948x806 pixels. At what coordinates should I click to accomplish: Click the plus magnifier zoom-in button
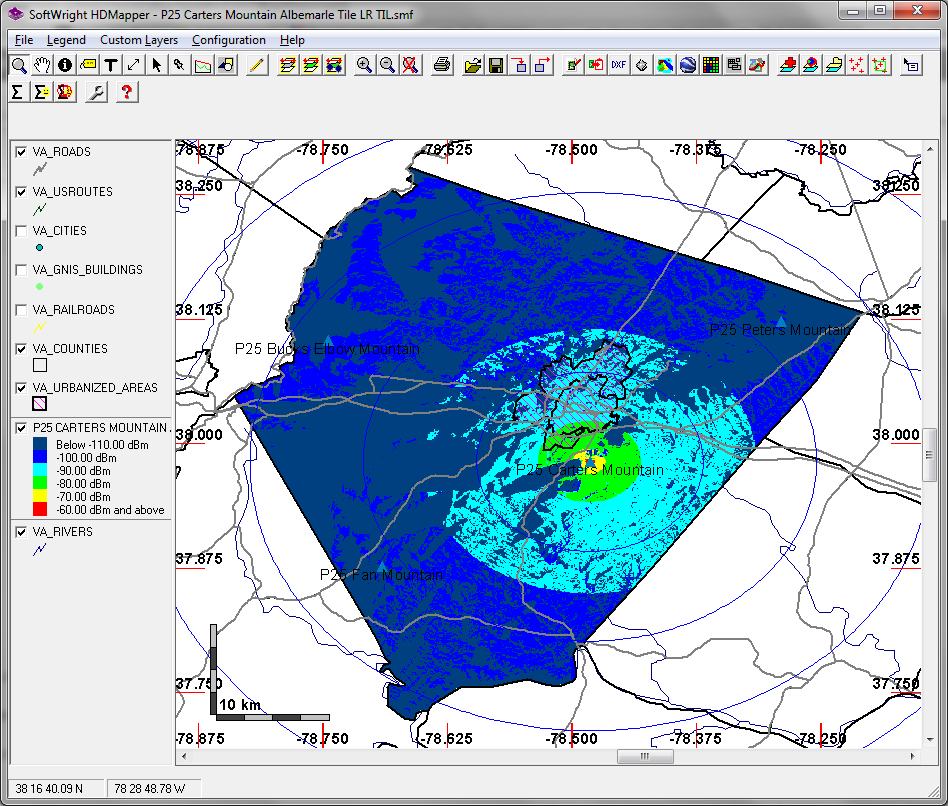(x=364, y=65)
